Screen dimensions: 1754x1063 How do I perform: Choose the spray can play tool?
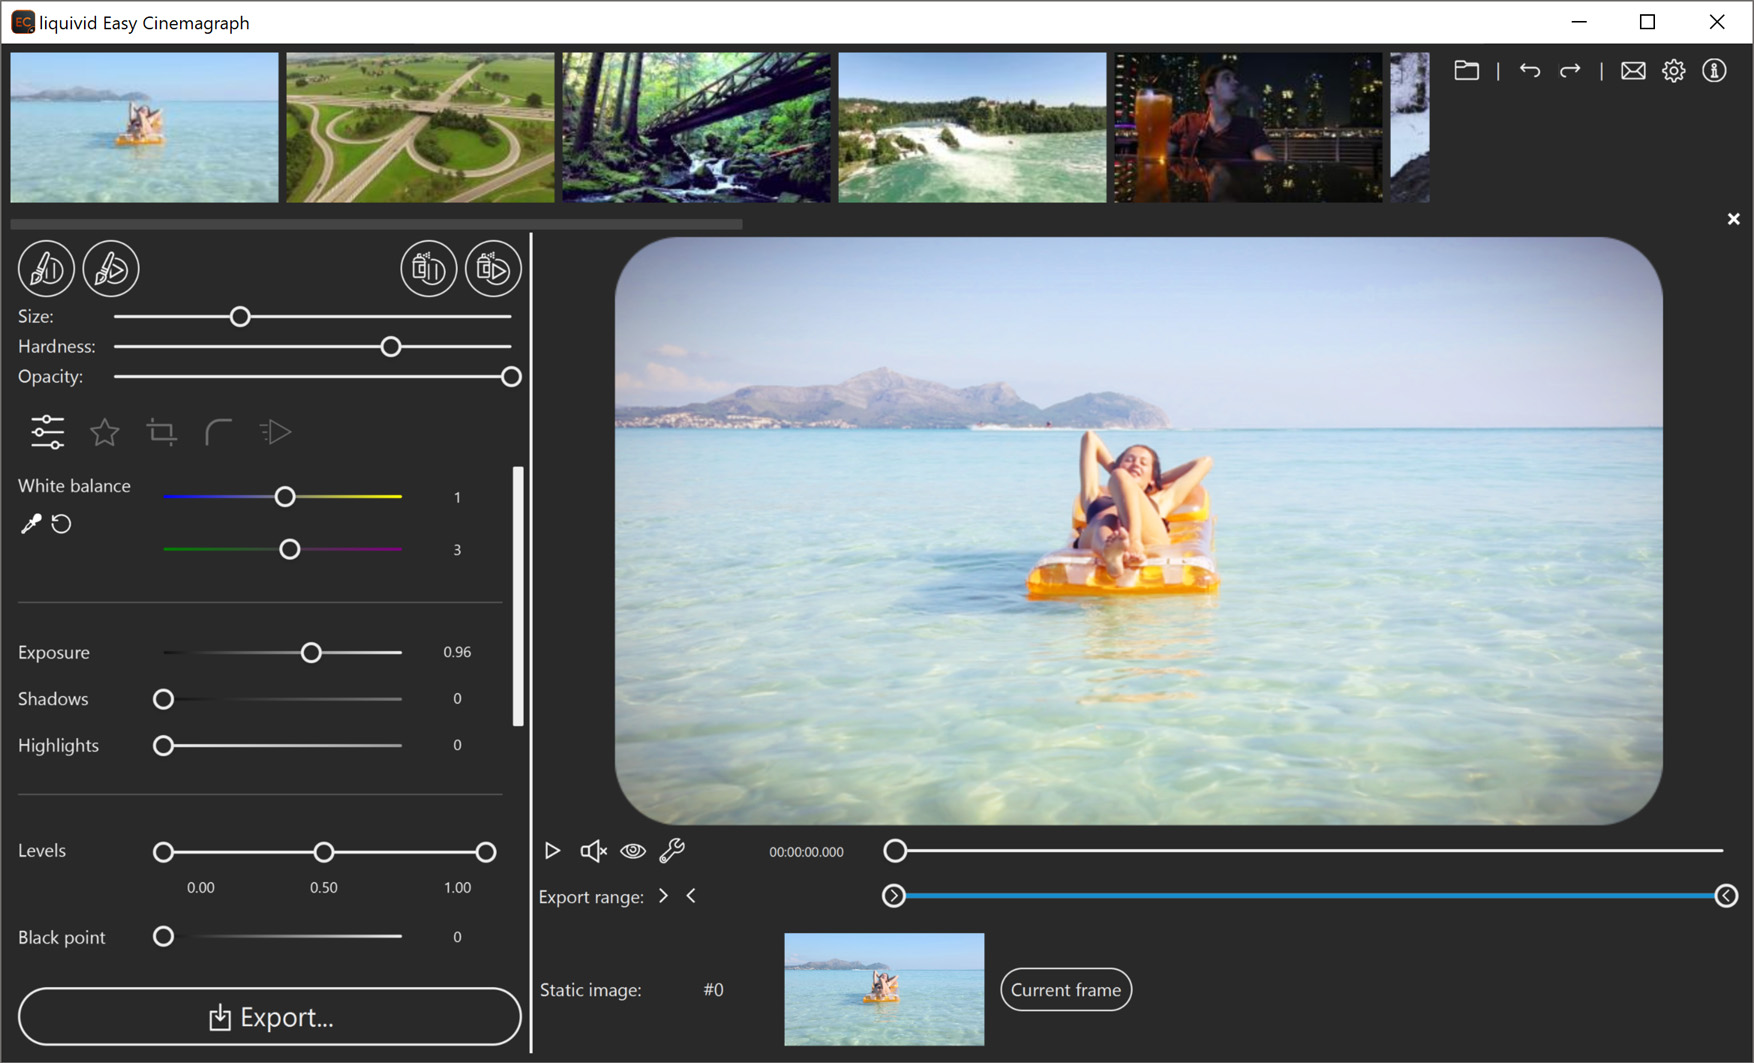tap(493, 268)
